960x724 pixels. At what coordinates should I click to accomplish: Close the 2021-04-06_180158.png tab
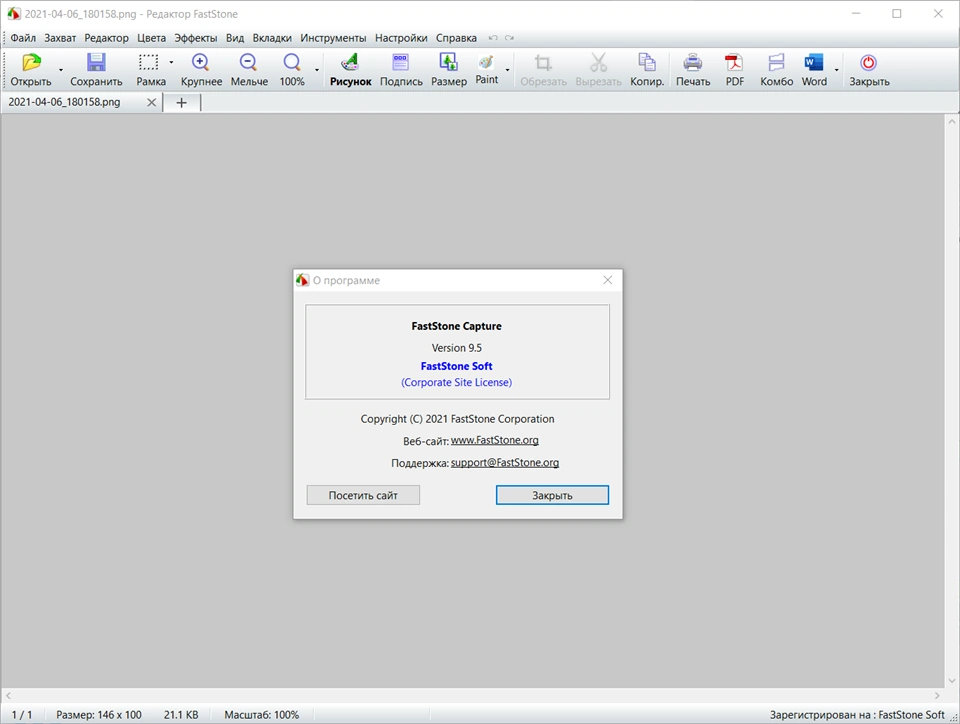pos(151,102)
